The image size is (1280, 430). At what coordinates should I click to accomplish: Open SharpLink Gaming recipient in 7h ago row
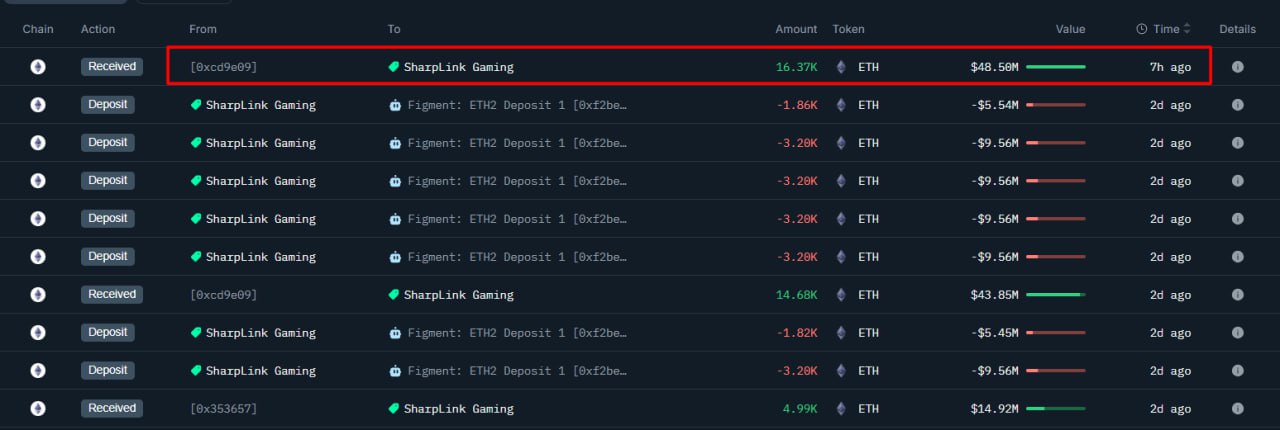pos(458,67)
